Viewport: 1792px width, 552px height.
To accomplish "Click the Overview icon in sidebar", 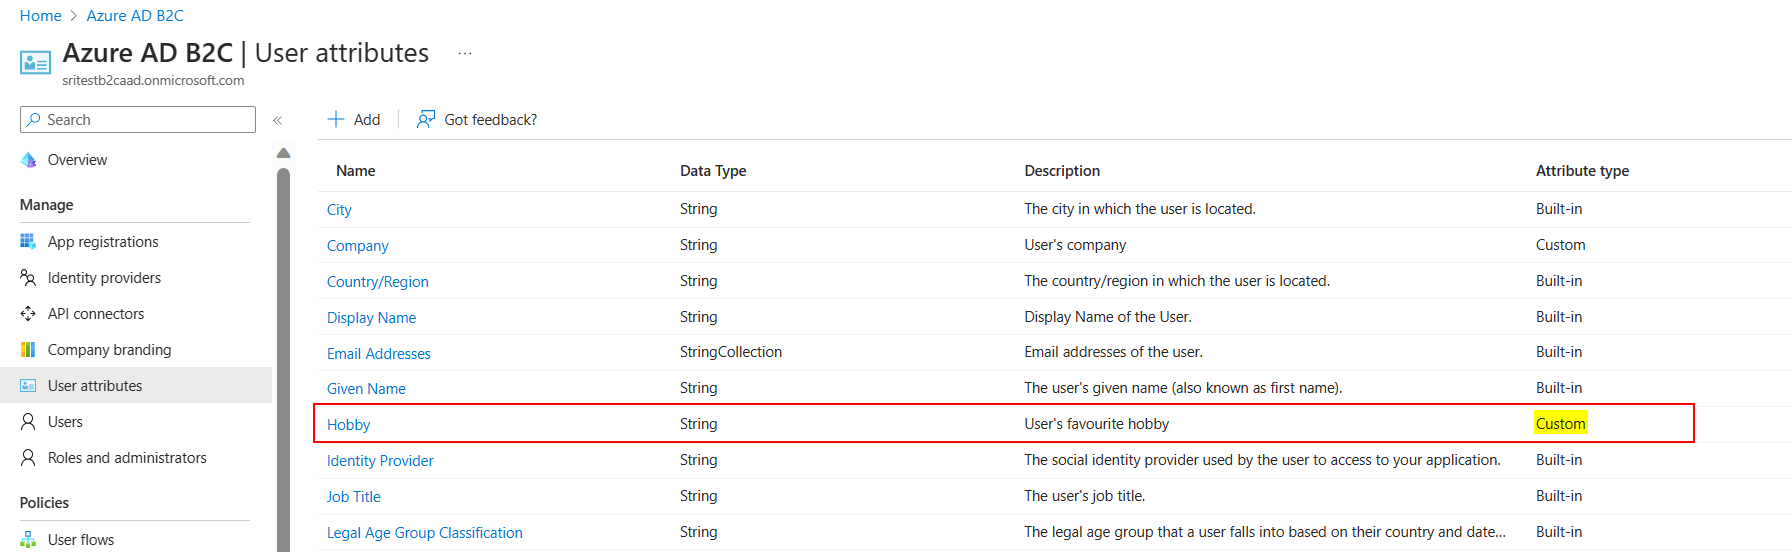I will click(x=28, y=160).
